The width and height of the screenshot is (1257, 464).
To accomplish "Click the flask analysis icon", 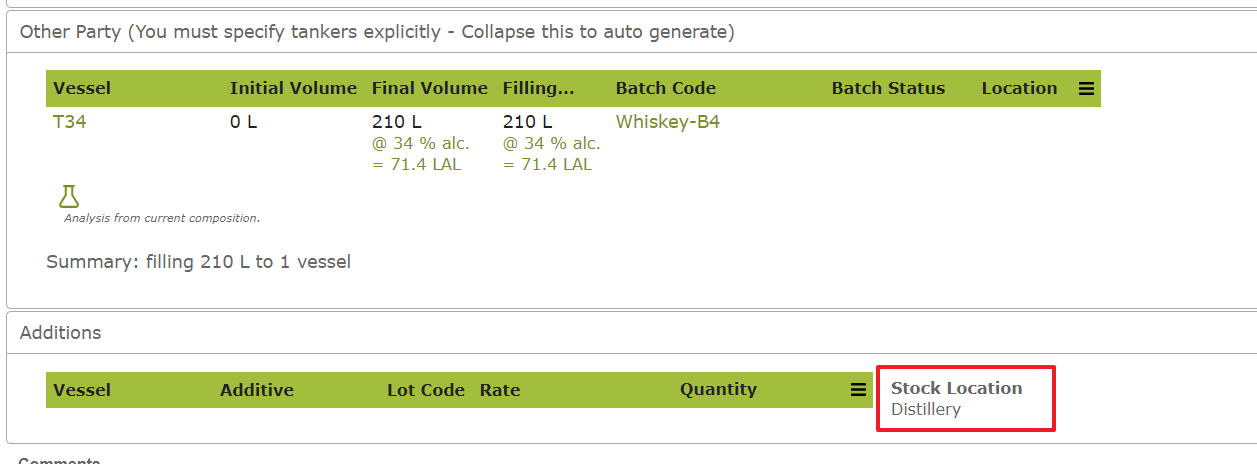I will pyautogui.click(x=69, y=196).
